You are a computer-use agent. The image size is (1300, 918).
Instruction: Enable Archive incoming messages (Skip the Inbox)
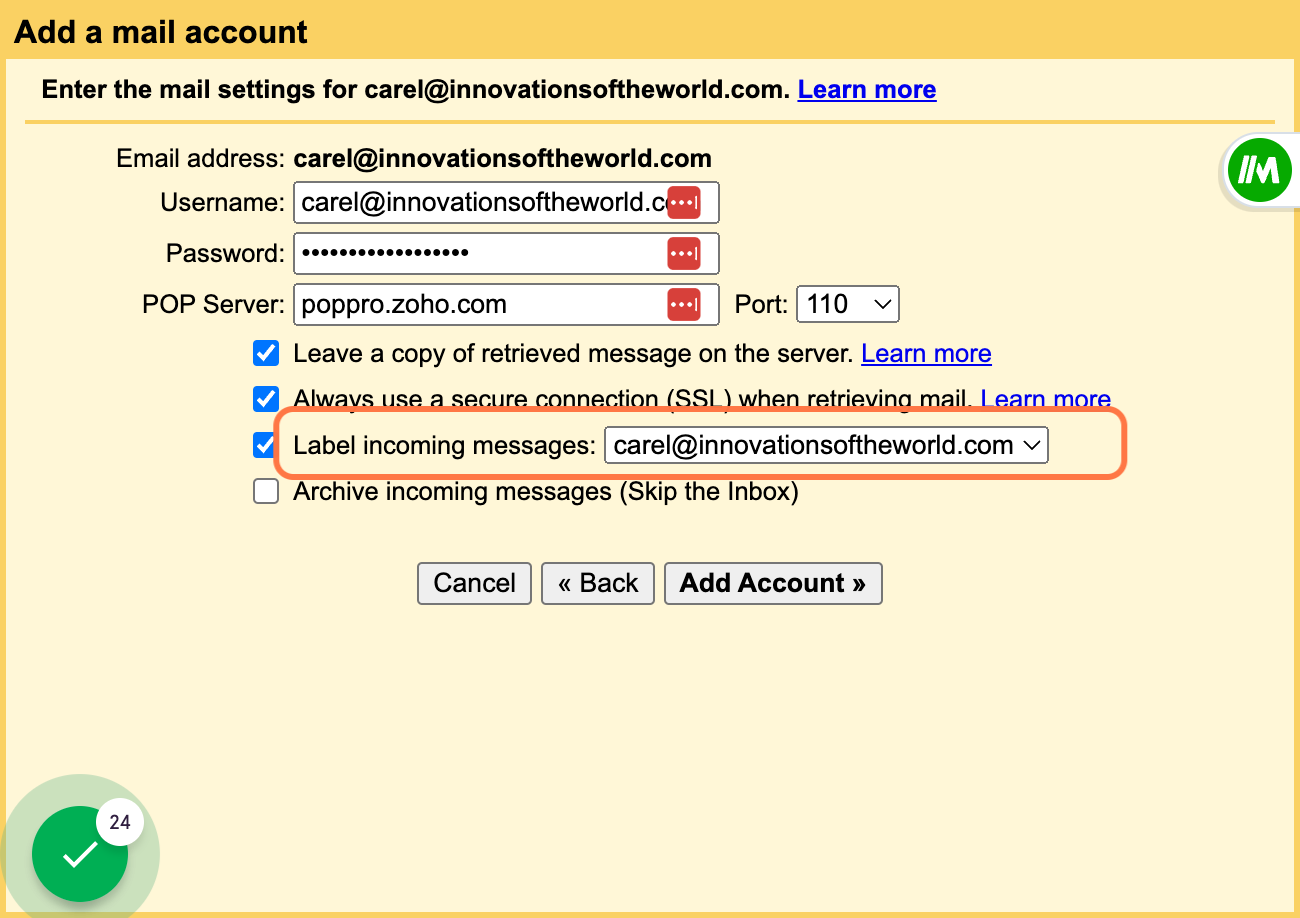click(266, 491)
